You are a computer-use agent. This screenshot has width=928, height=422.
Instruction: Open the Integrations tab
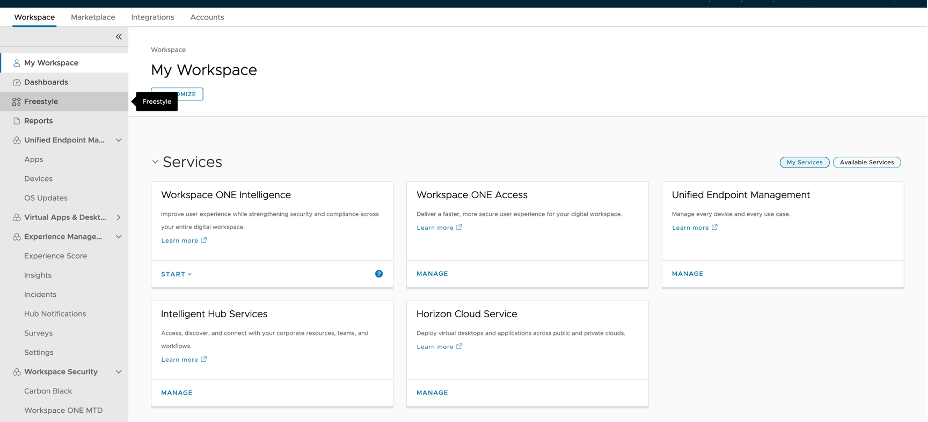click(152, 17)
